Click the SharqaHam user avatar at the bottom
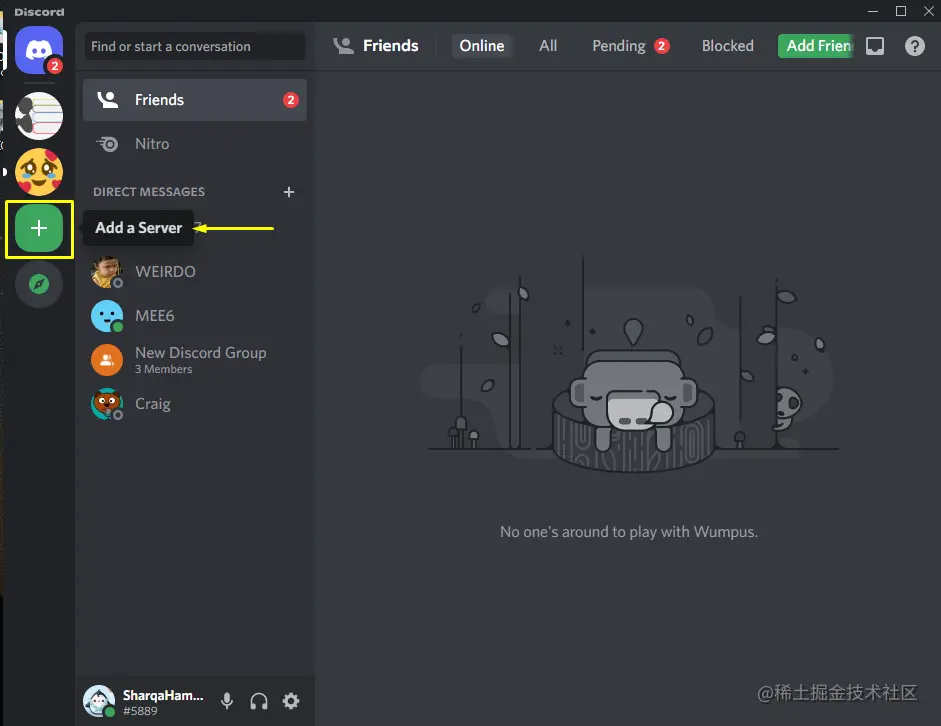This screenshot has width=941, height=726. point(99,701)
